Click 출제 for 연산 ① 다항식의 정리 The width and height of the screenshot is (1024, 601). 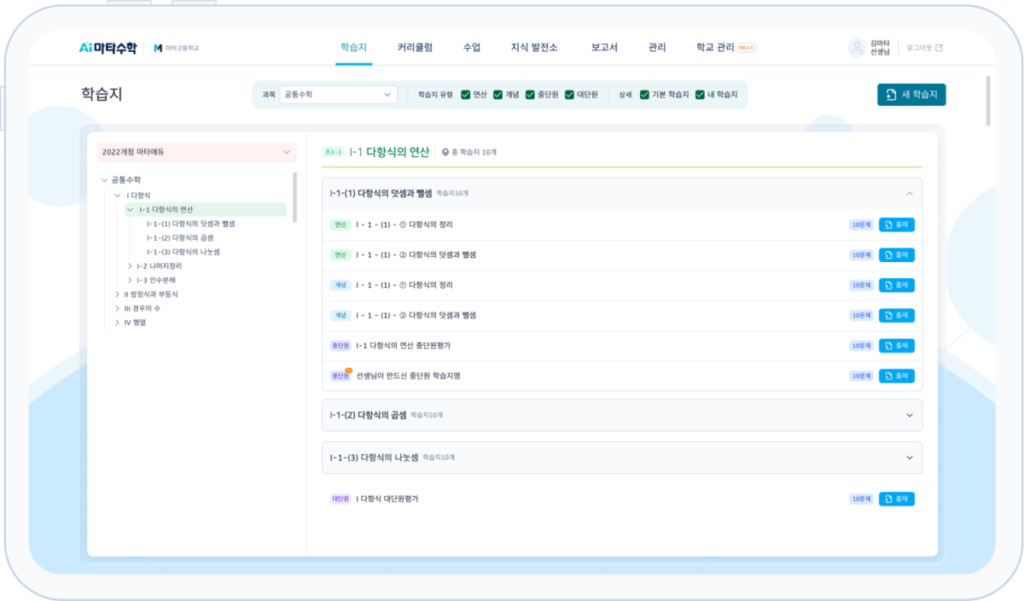tap(896, 225)
